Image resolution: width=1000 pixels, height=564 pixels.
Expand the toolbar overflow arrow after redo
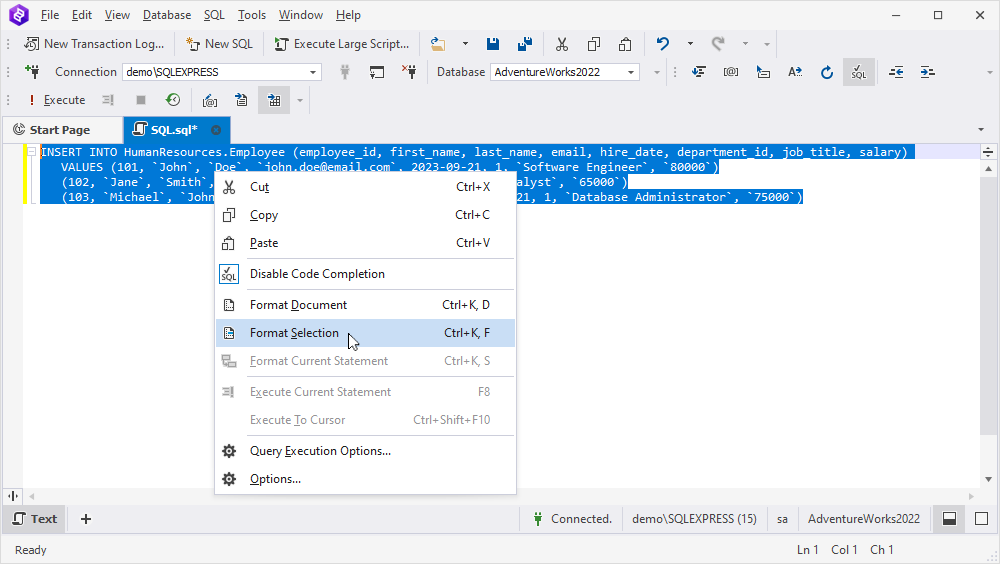pos(767,44)
